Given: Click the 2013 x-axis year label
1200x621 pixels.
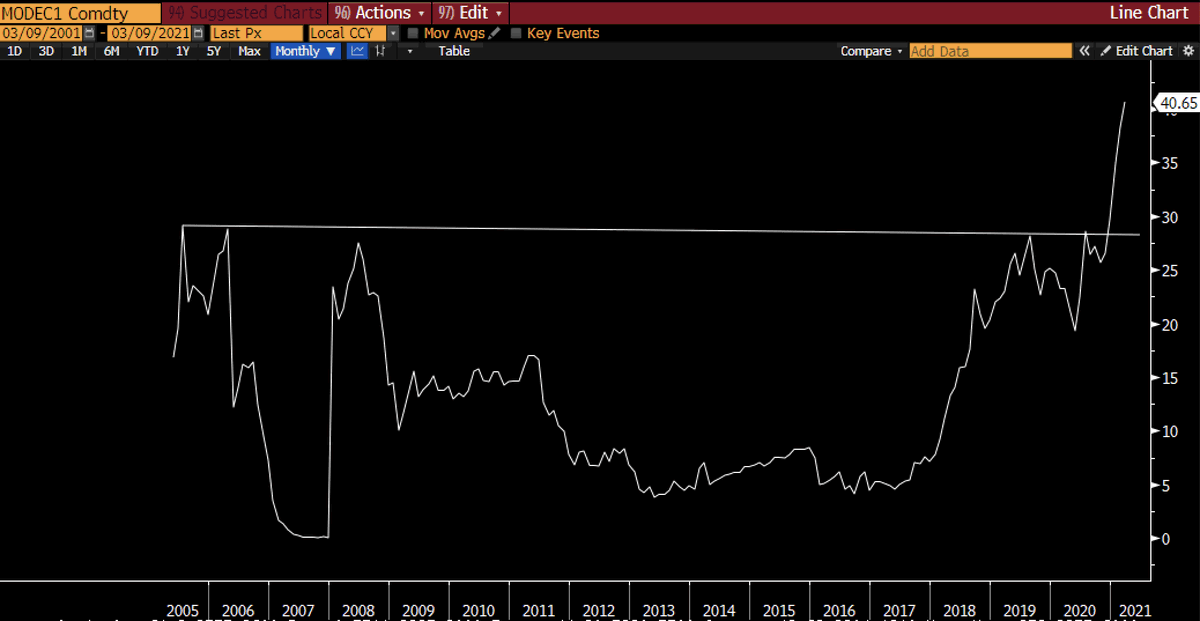Looking at the screenshot, I should [x=658, y=610].
